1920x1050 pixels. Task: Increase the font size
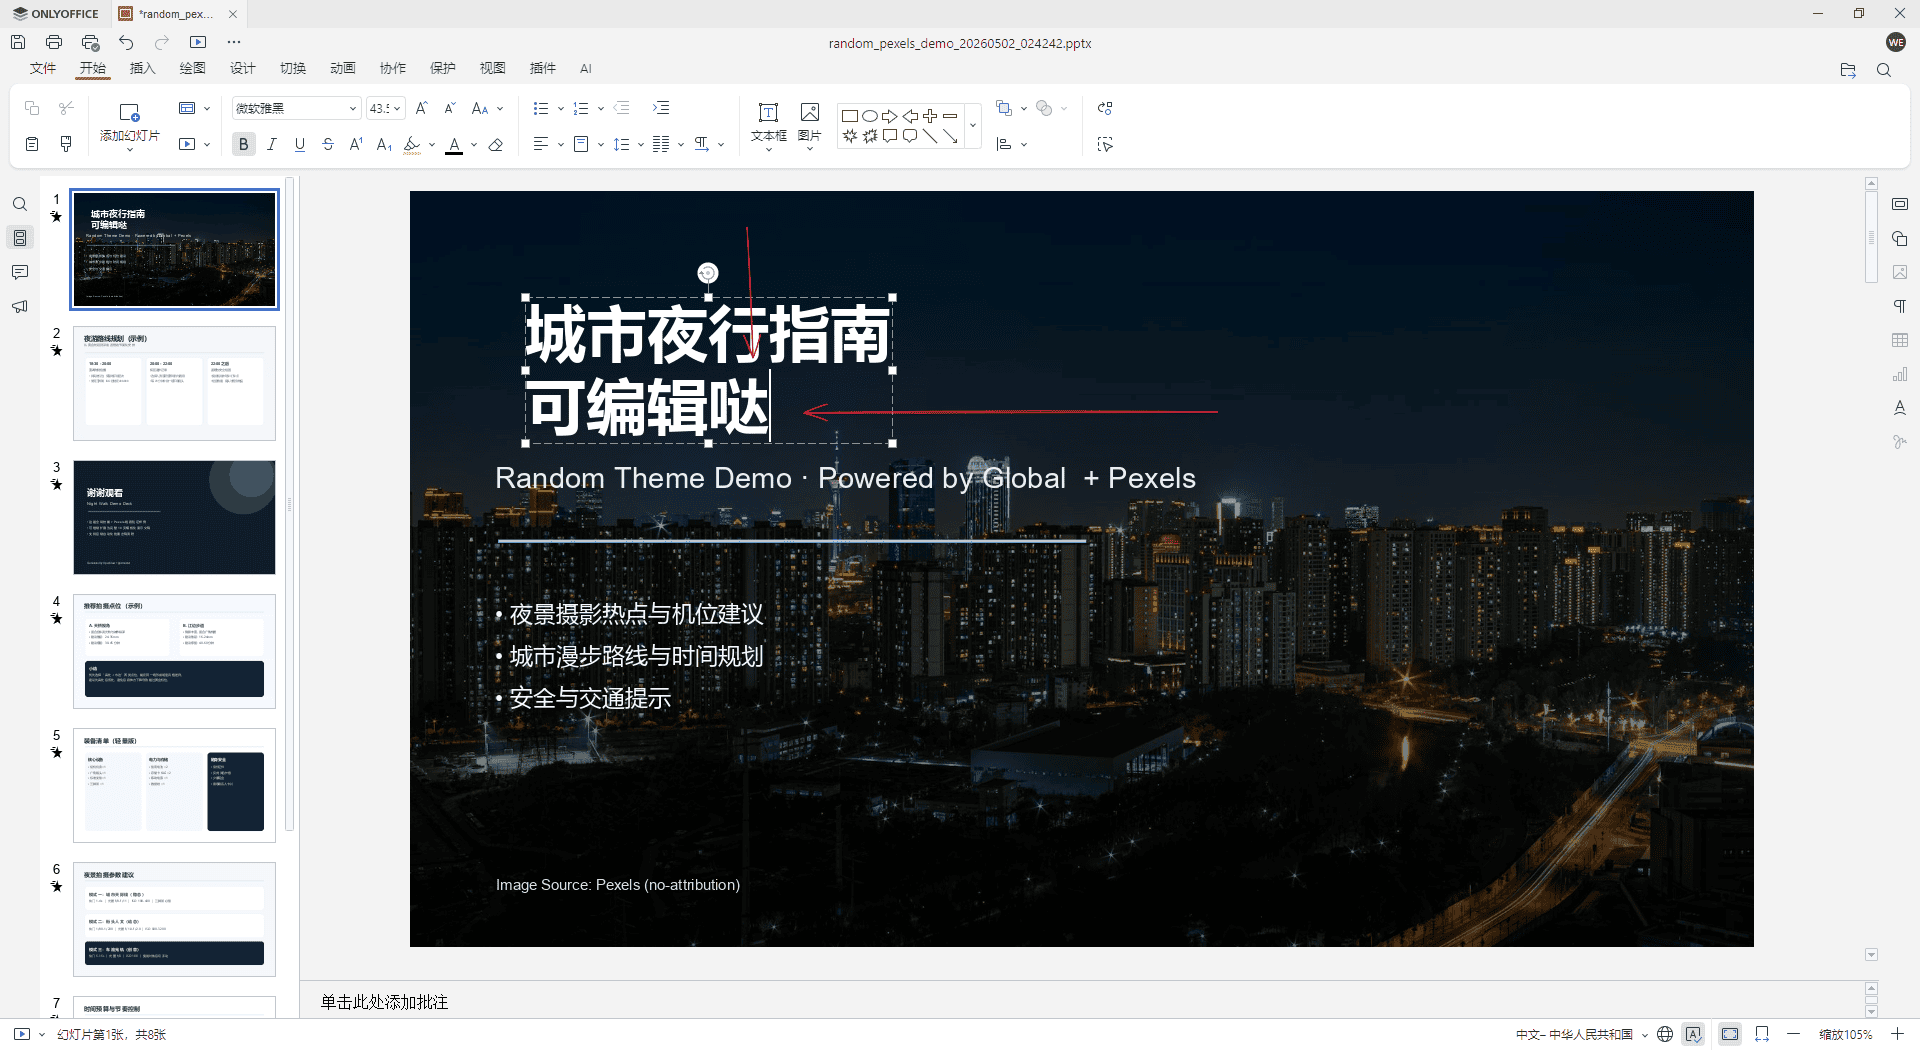(x=422, y=108)
